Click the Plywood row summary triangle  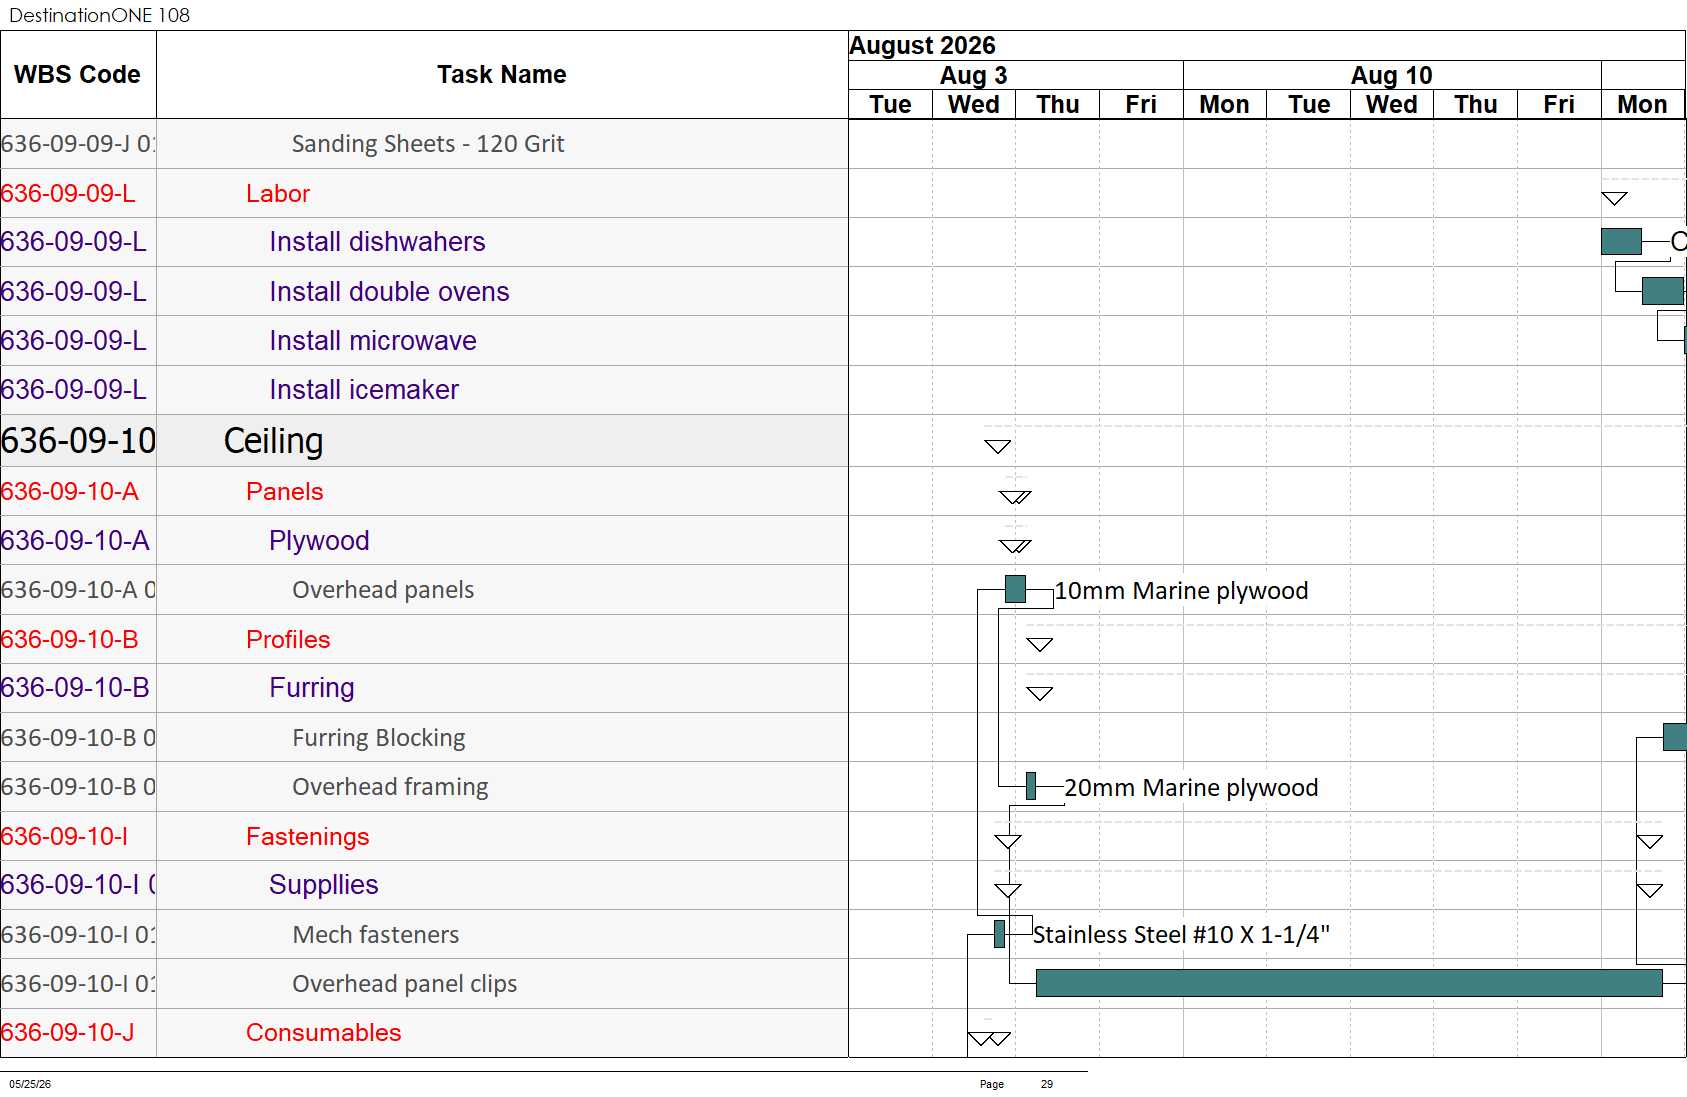tap(1015, 546)
